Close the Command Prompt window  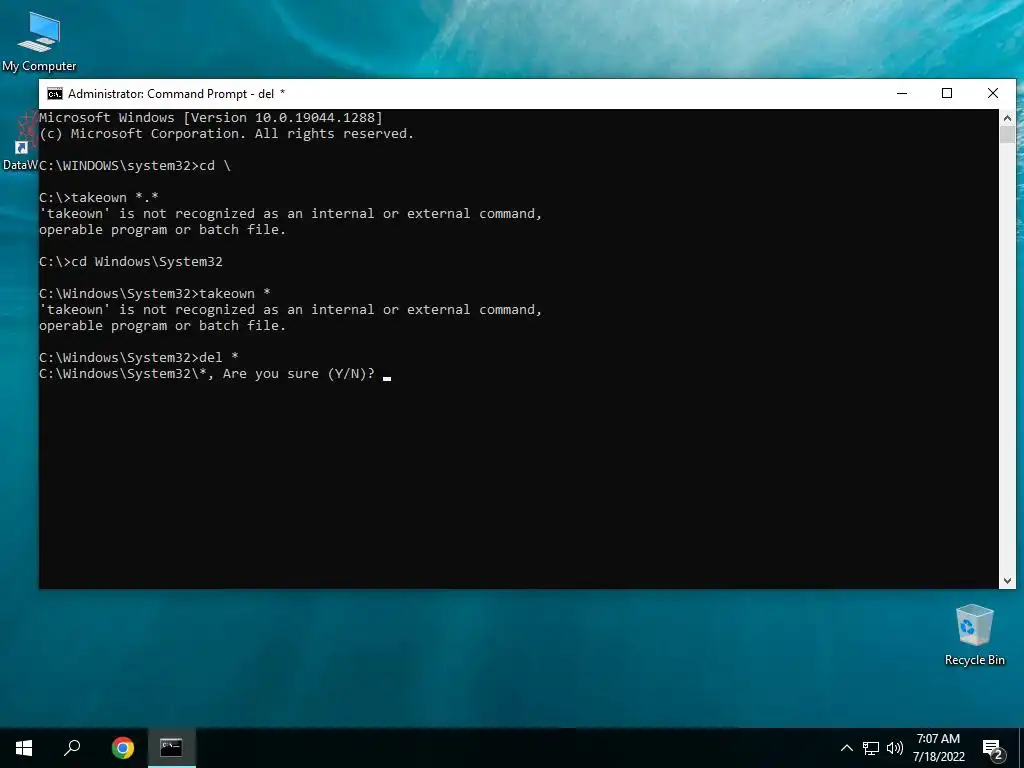click(993, 93)
